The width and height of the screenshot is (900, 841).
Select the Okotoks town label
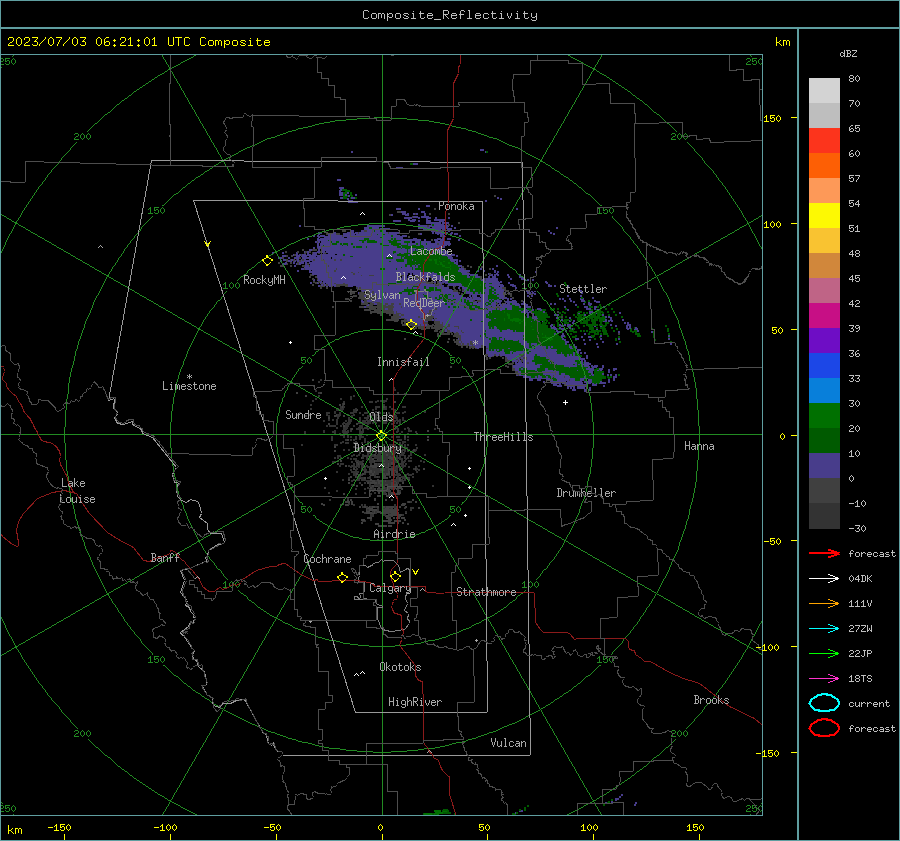400,667
